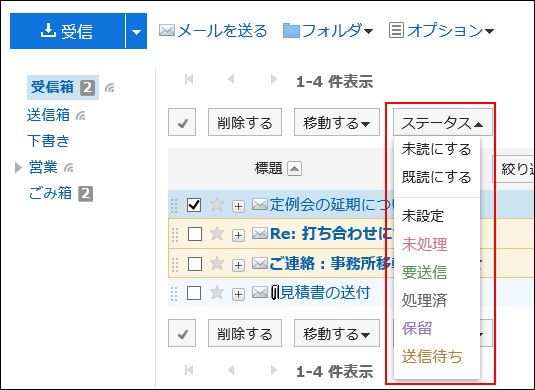Open the 下書き folder
Viewport: 535px width, 390px height.
[48, 141]
